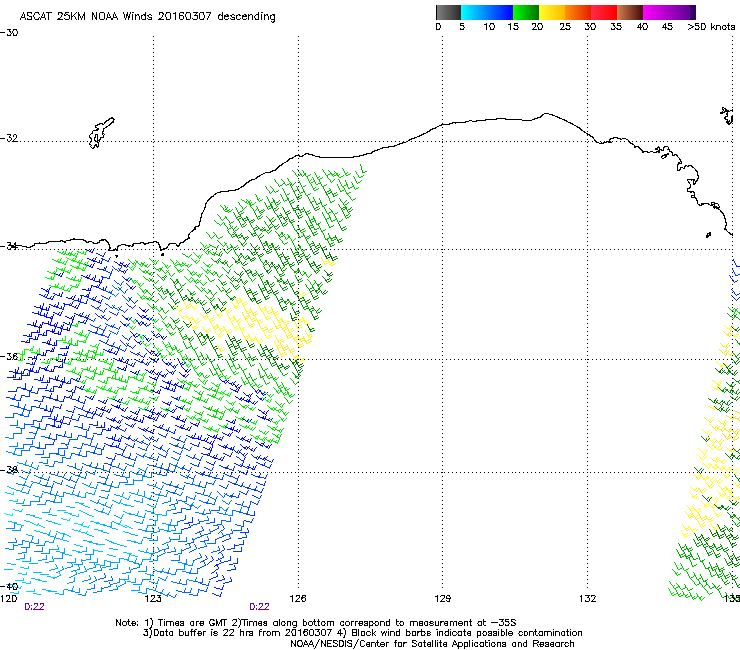The image size is (740, 650).
Task: Click the longitude label '120'
Action: [8, 599]
